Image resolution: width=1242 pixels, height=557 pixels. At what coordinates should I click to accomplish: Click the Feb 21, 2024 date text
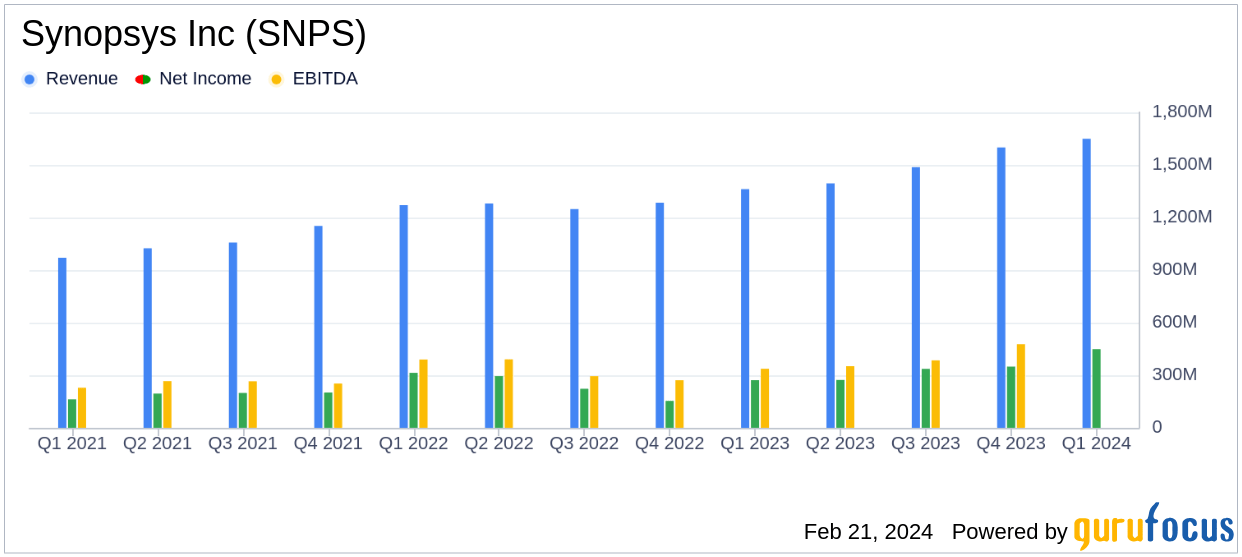pyautogui.click(x=868, y=532)
